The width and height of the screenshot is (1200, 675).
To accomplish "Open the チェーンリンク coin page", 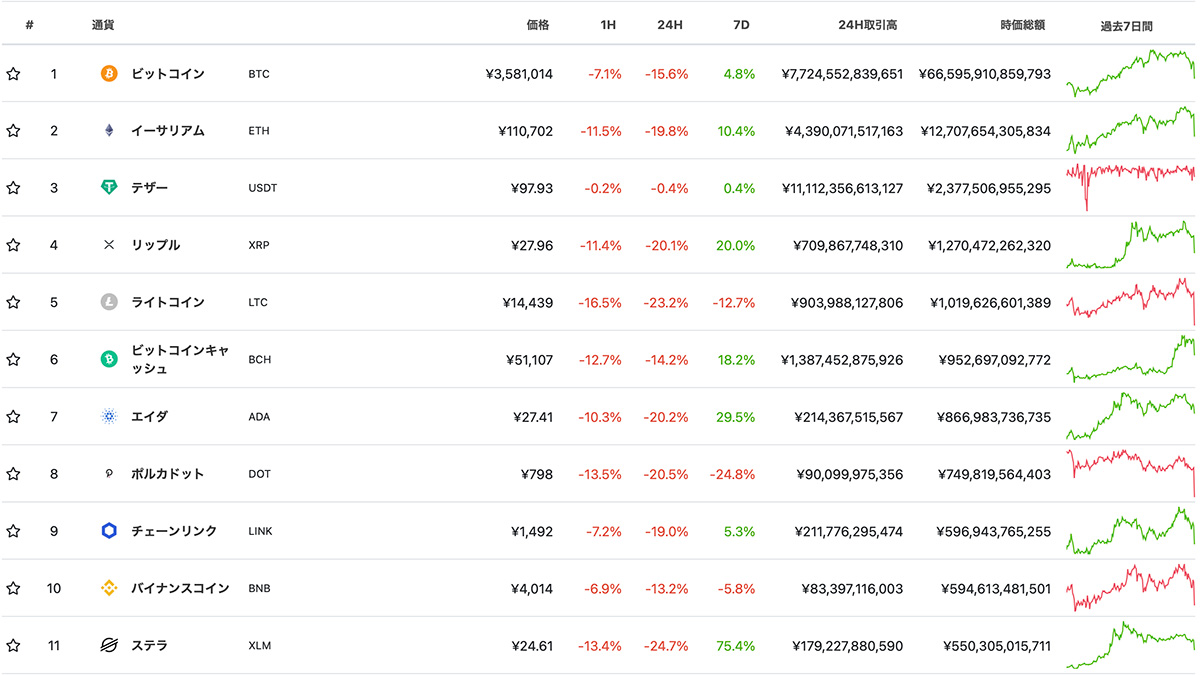I will click(x=174, y=531).
